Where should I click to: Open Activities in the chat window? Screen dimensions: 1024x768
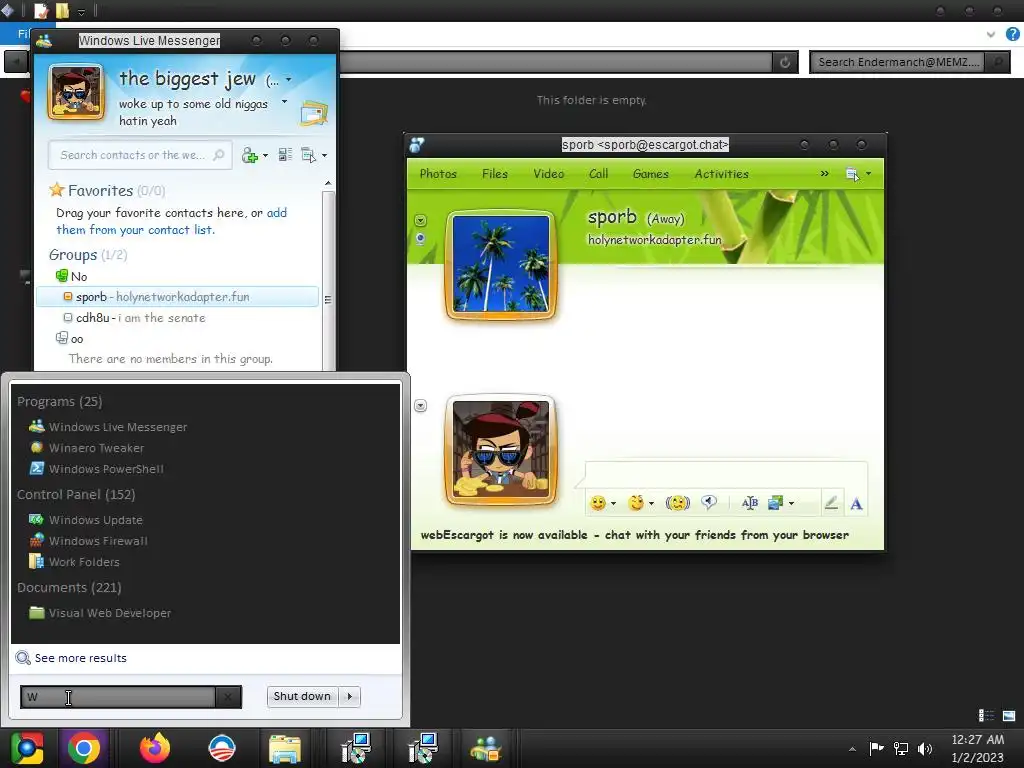(x=721, y=174)
